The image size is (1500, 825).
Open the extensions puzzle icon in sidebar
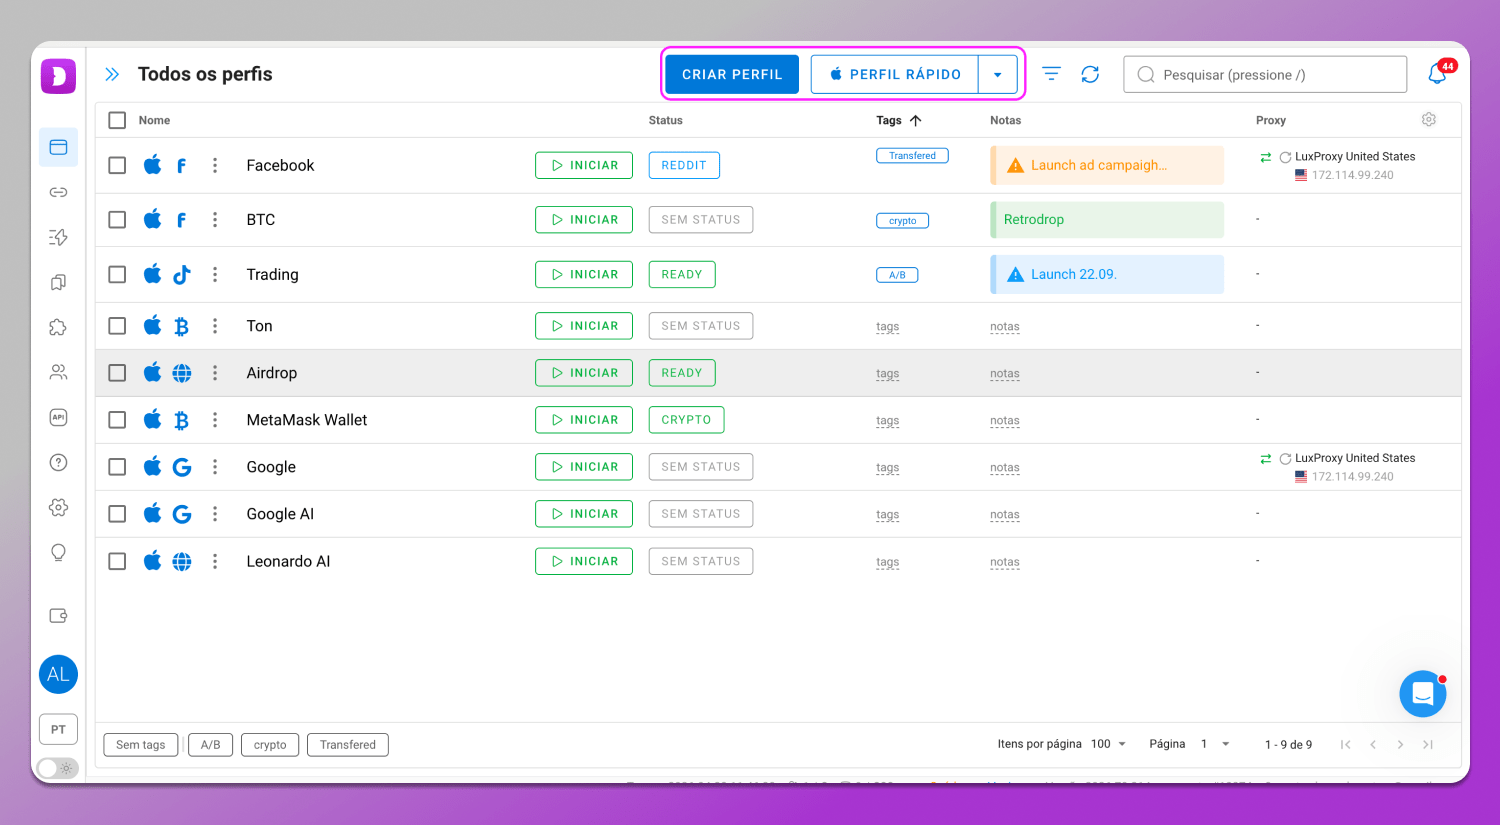tap(58, 327)
